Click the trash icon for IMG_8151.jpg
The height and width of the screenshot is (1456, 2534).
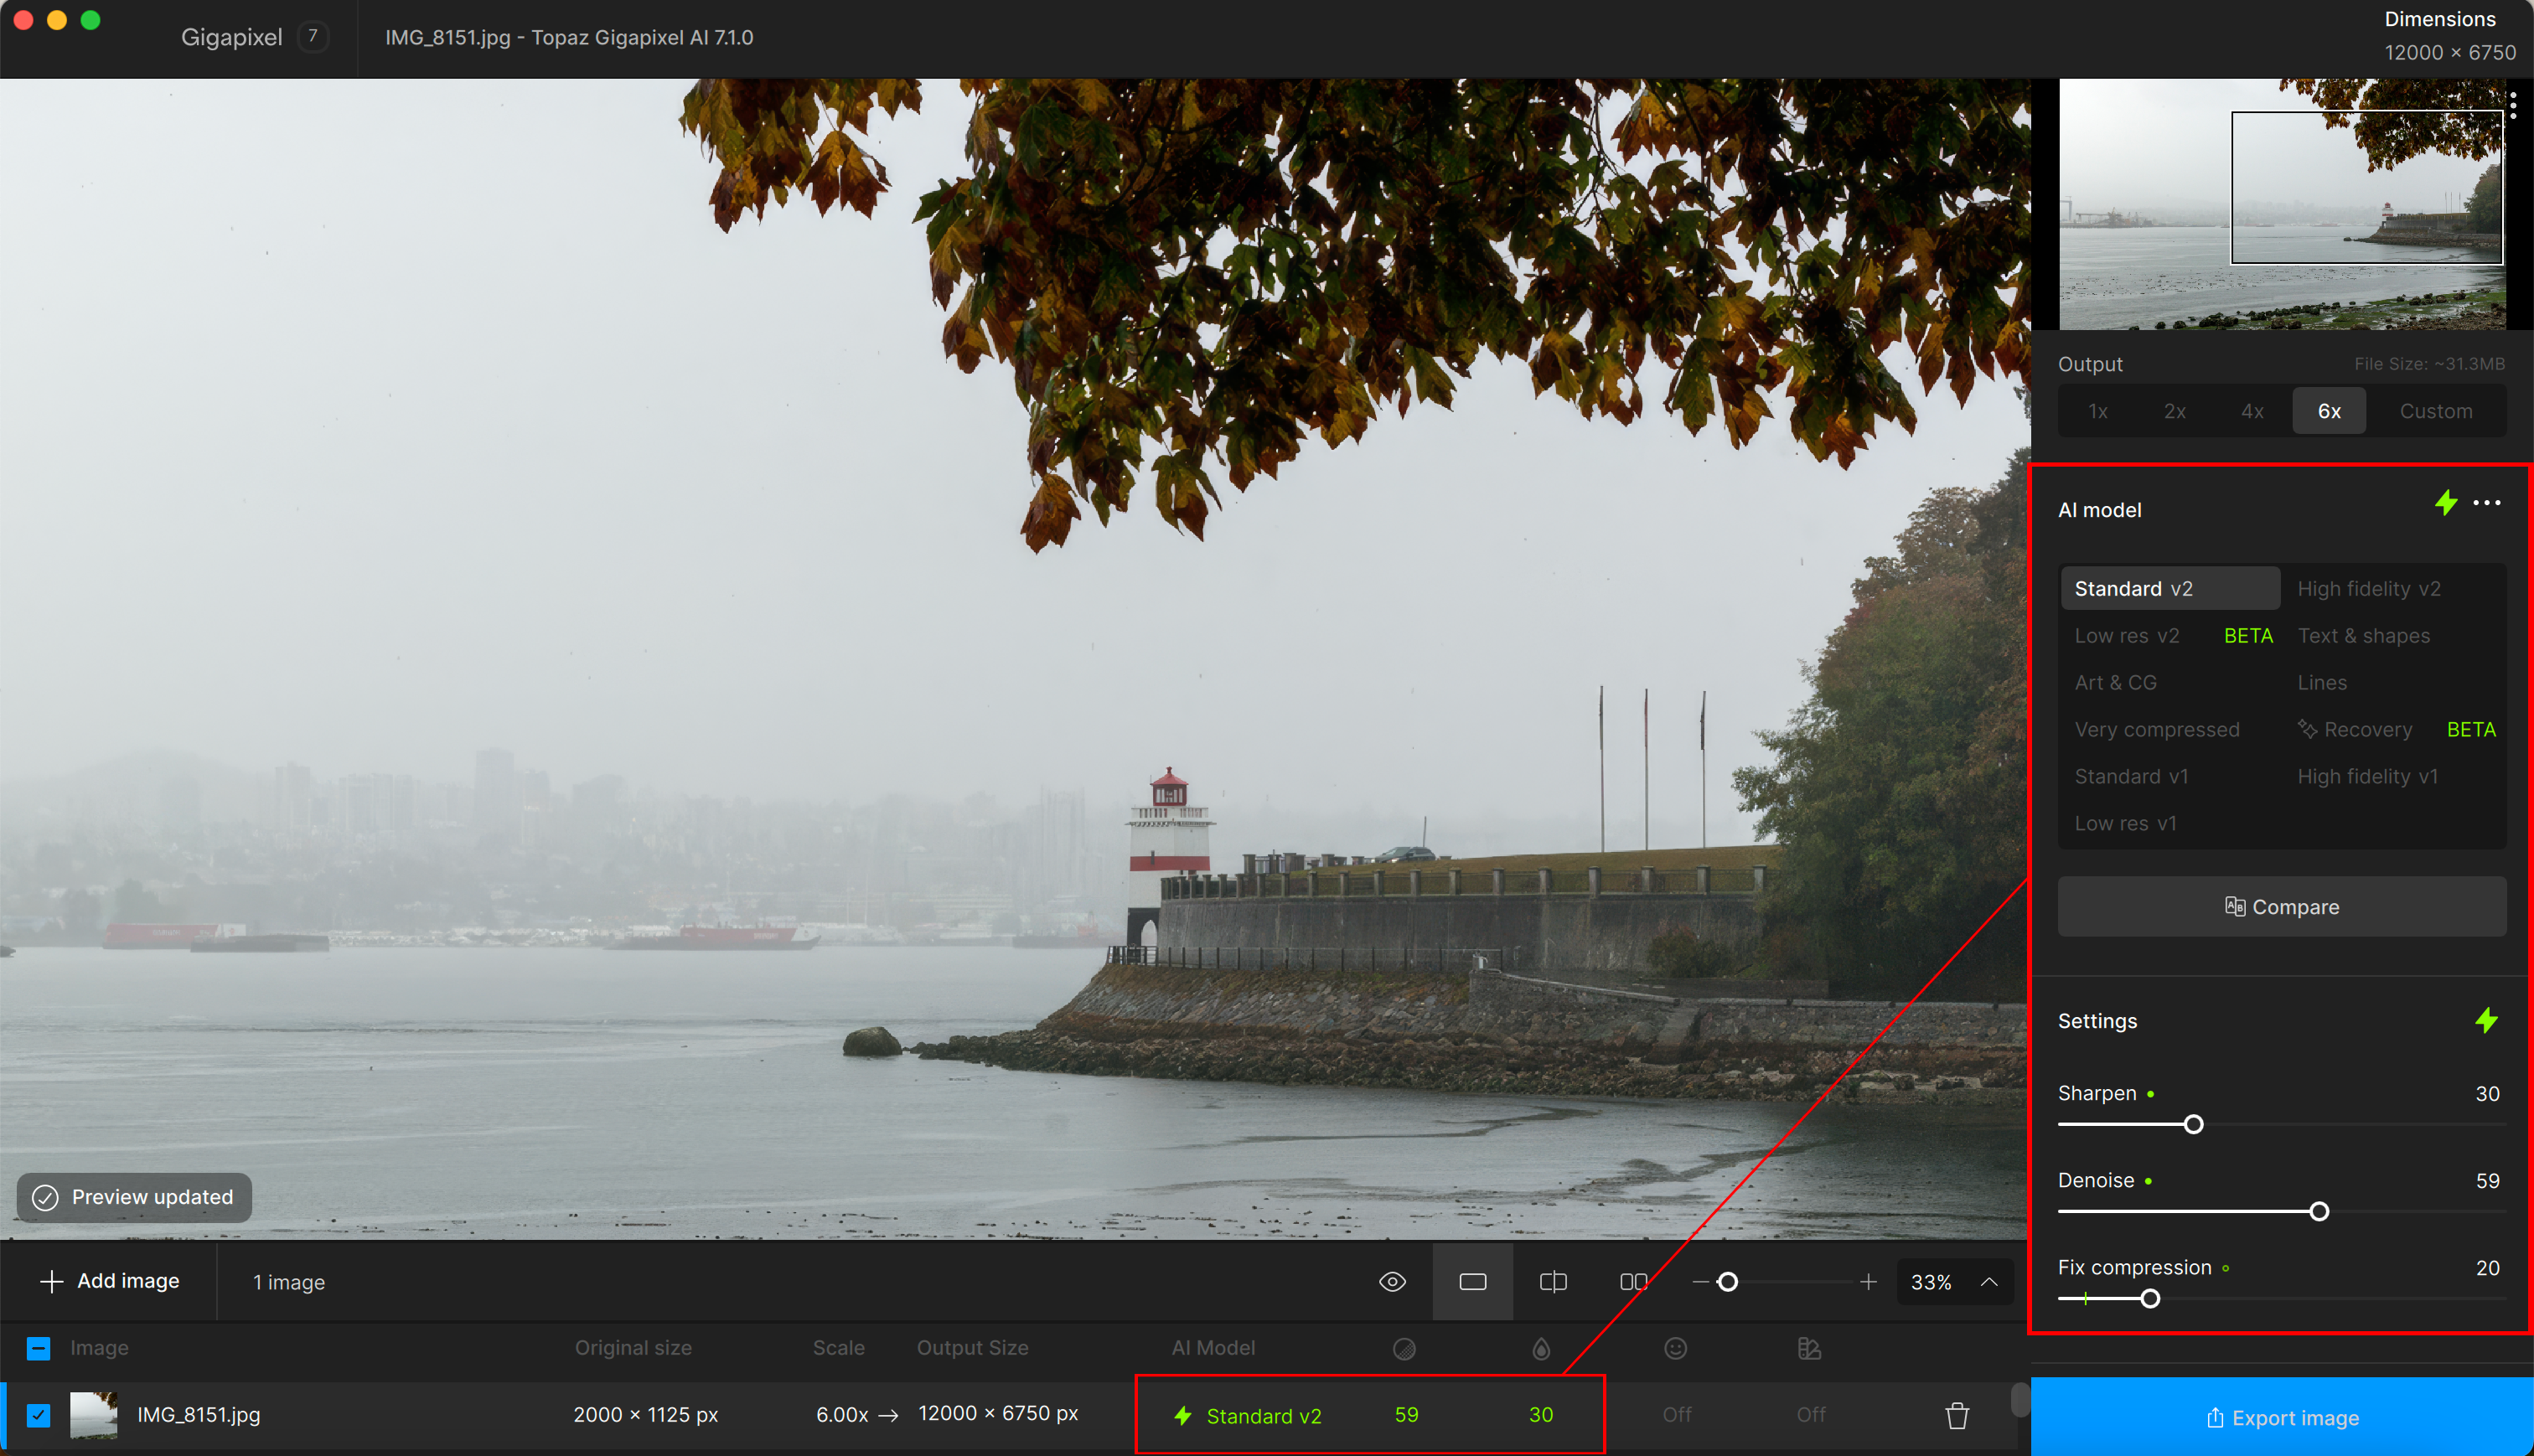1957,1415
